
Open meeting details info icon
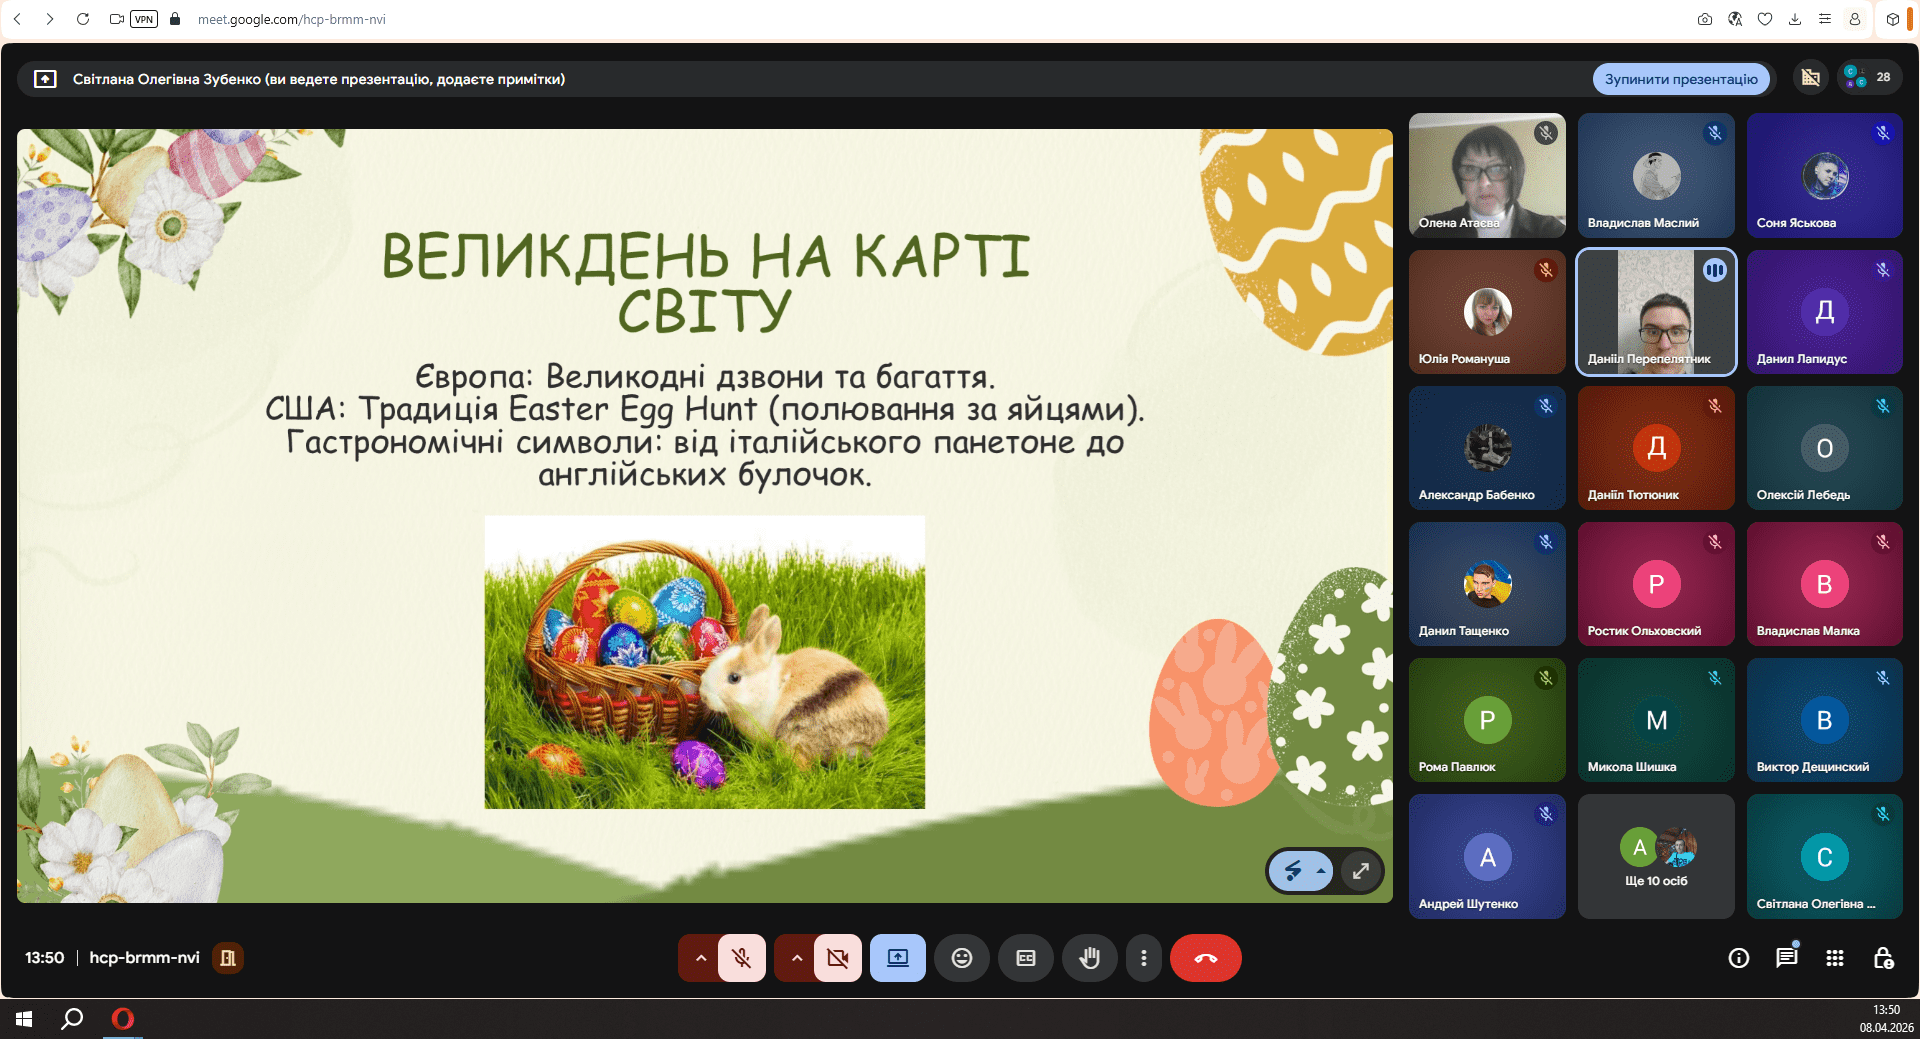point(1739,958)
